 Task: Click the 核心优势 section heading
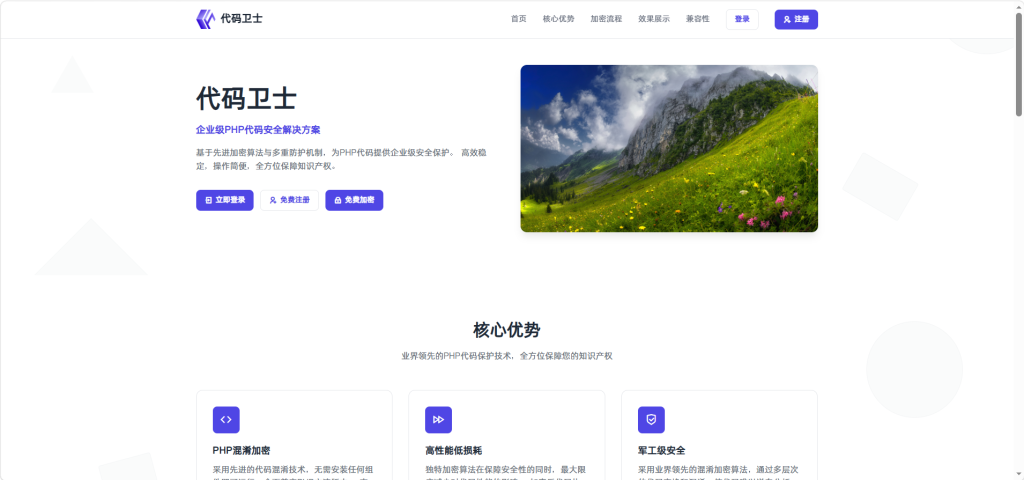(x=507, y=330)
